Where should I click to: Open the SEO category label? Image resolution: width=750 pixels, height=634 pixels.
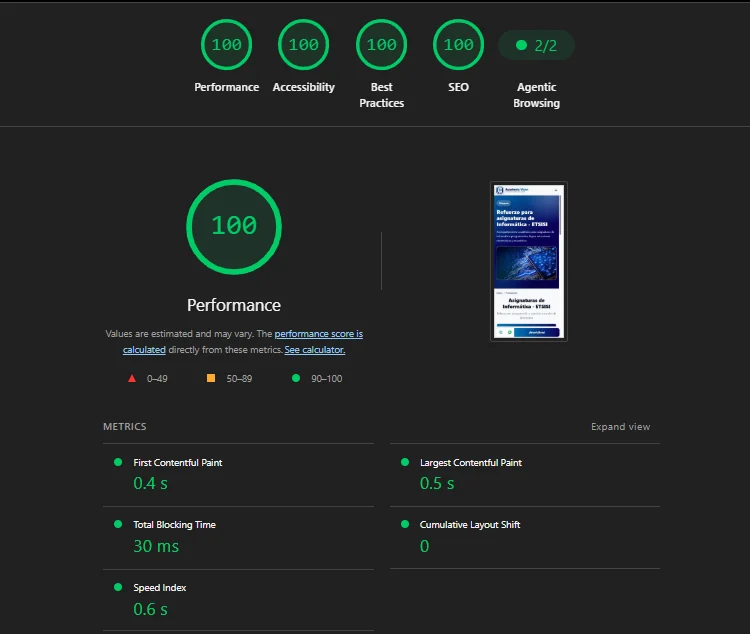tap(458, 87)
